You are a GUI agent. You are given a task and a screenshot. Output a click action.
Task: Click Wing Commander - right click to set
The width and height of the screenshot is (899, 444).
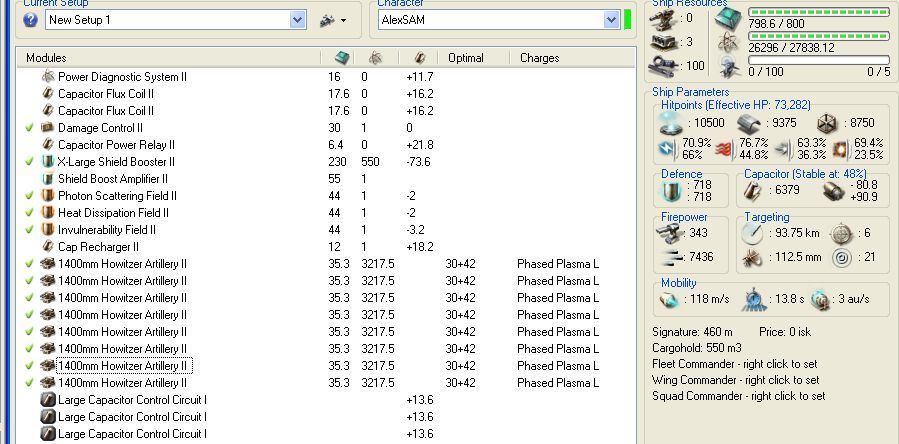click(x=736, y=380)
